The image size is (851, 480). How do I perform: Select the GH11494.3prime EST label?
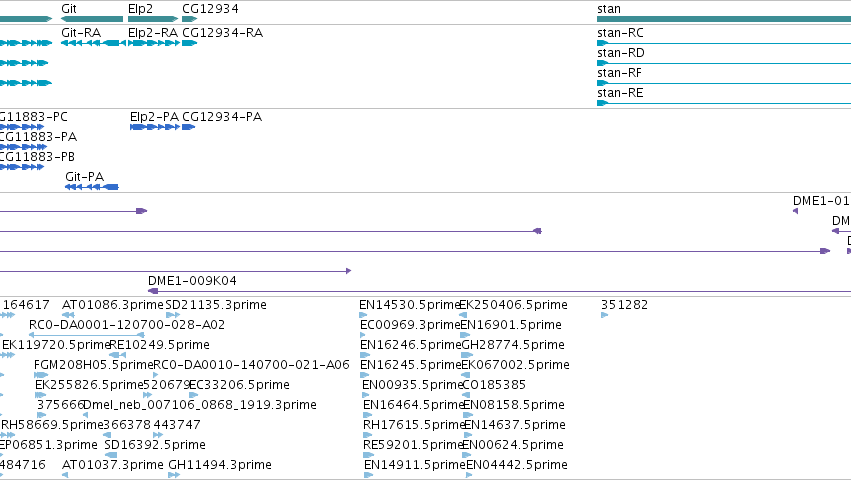[x=220, y=465]
